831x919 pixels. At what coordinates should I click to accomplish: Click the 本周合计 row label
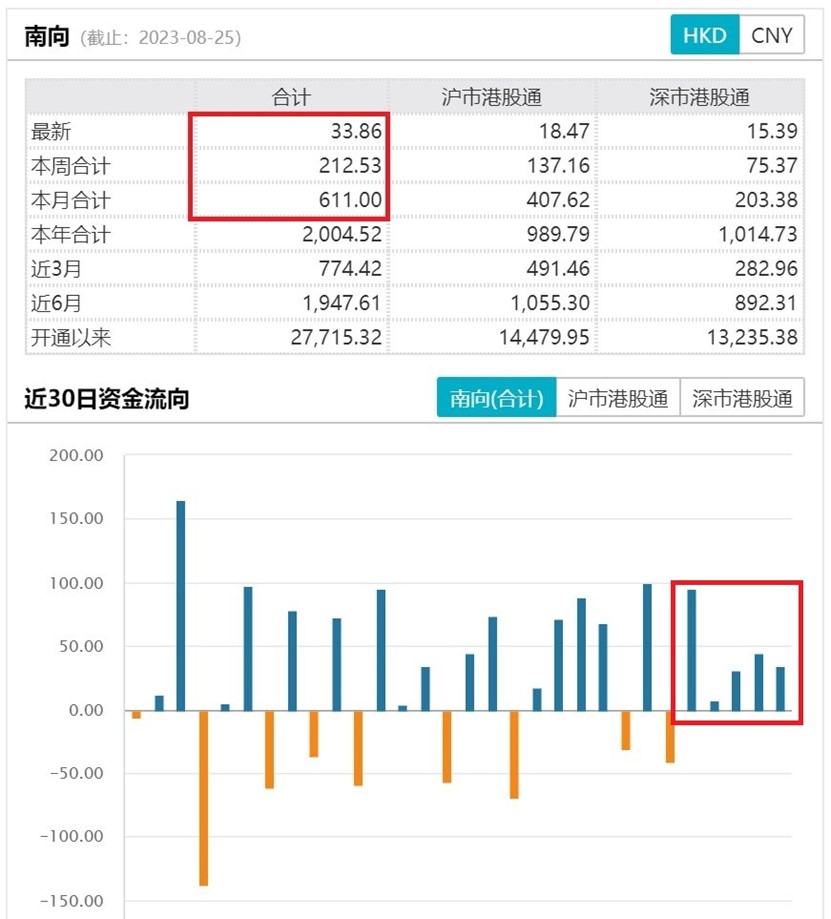(71, 166)
